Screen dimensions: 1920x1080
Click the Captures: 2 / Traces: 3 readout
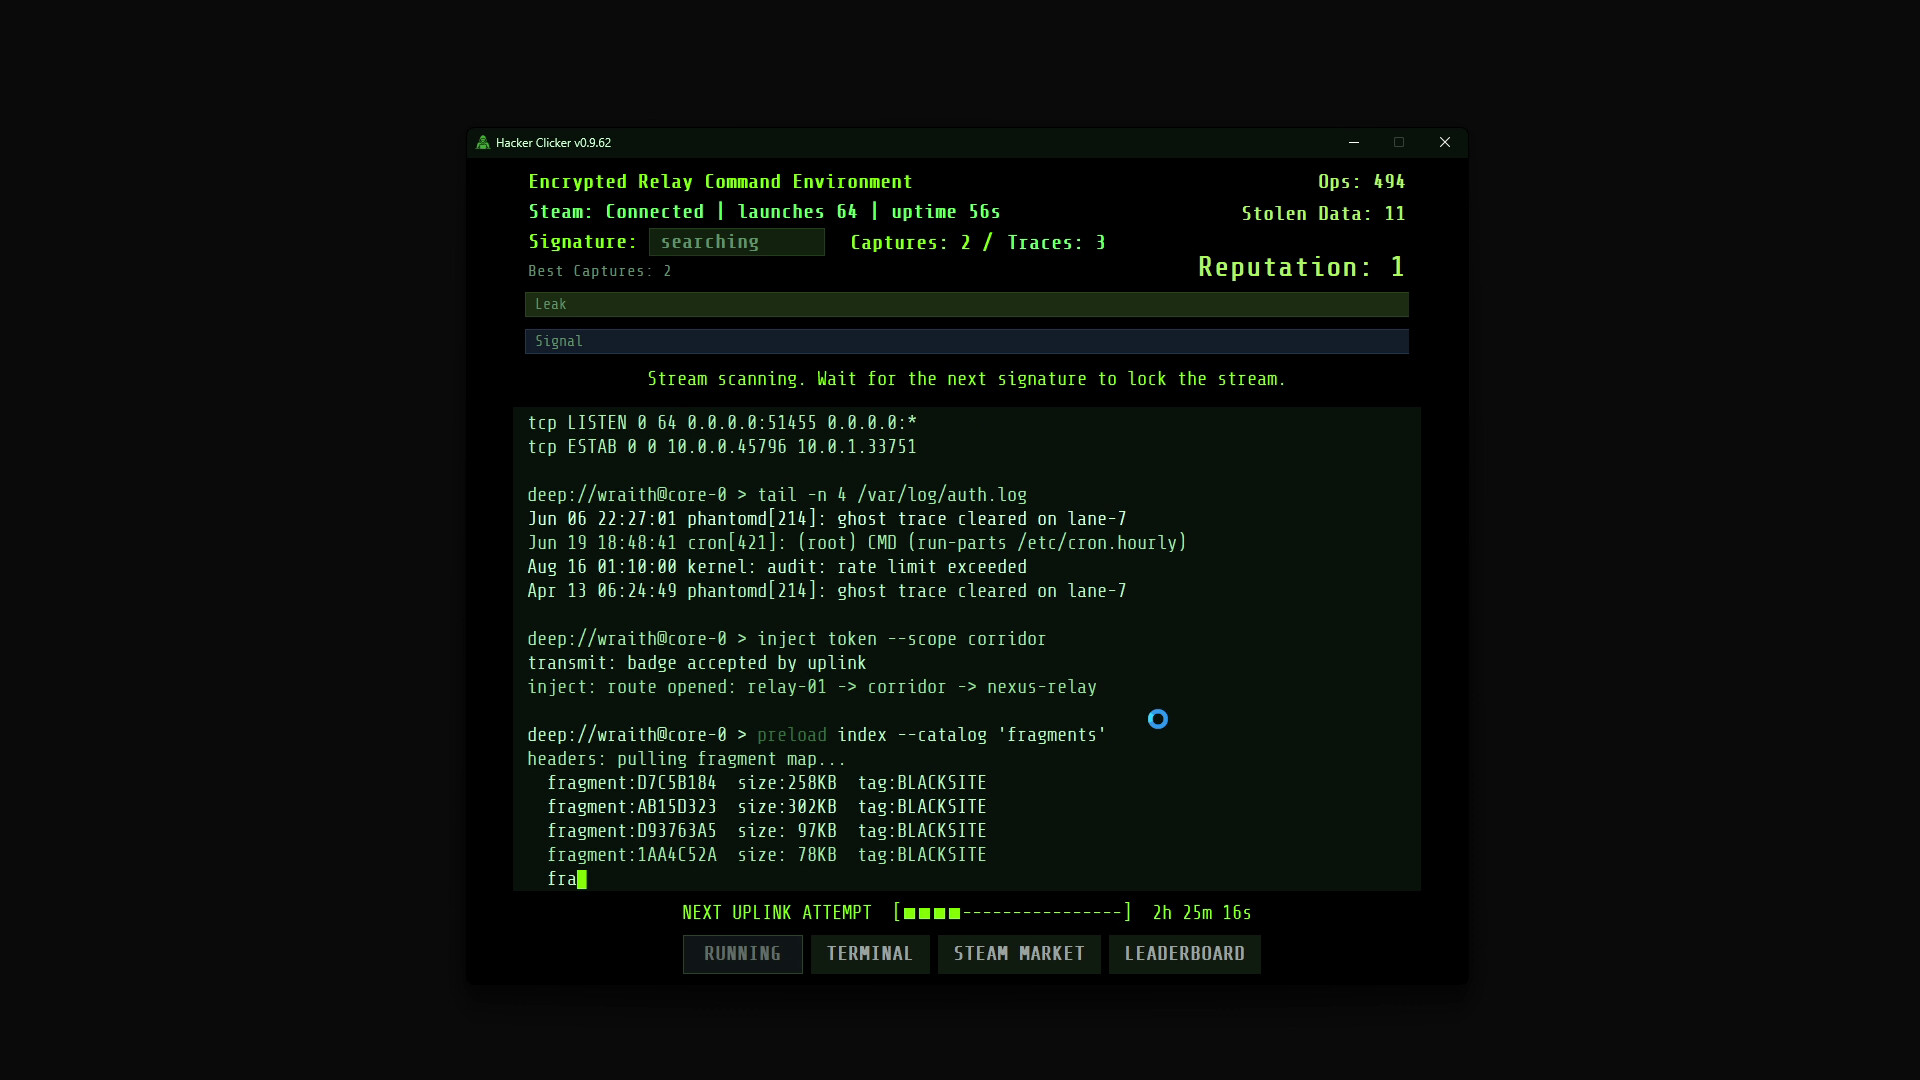(977, 242)
